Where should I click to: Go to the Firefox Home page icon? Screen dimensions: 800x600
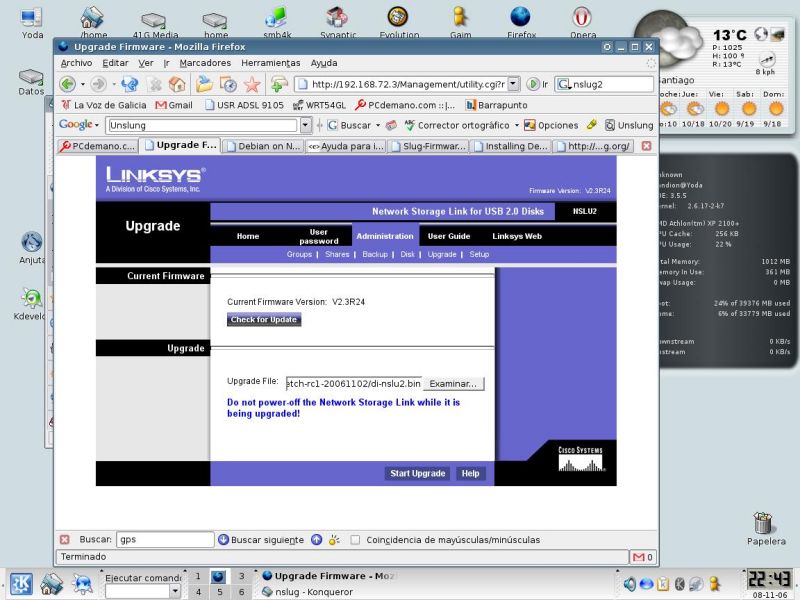tap(177, 84)
